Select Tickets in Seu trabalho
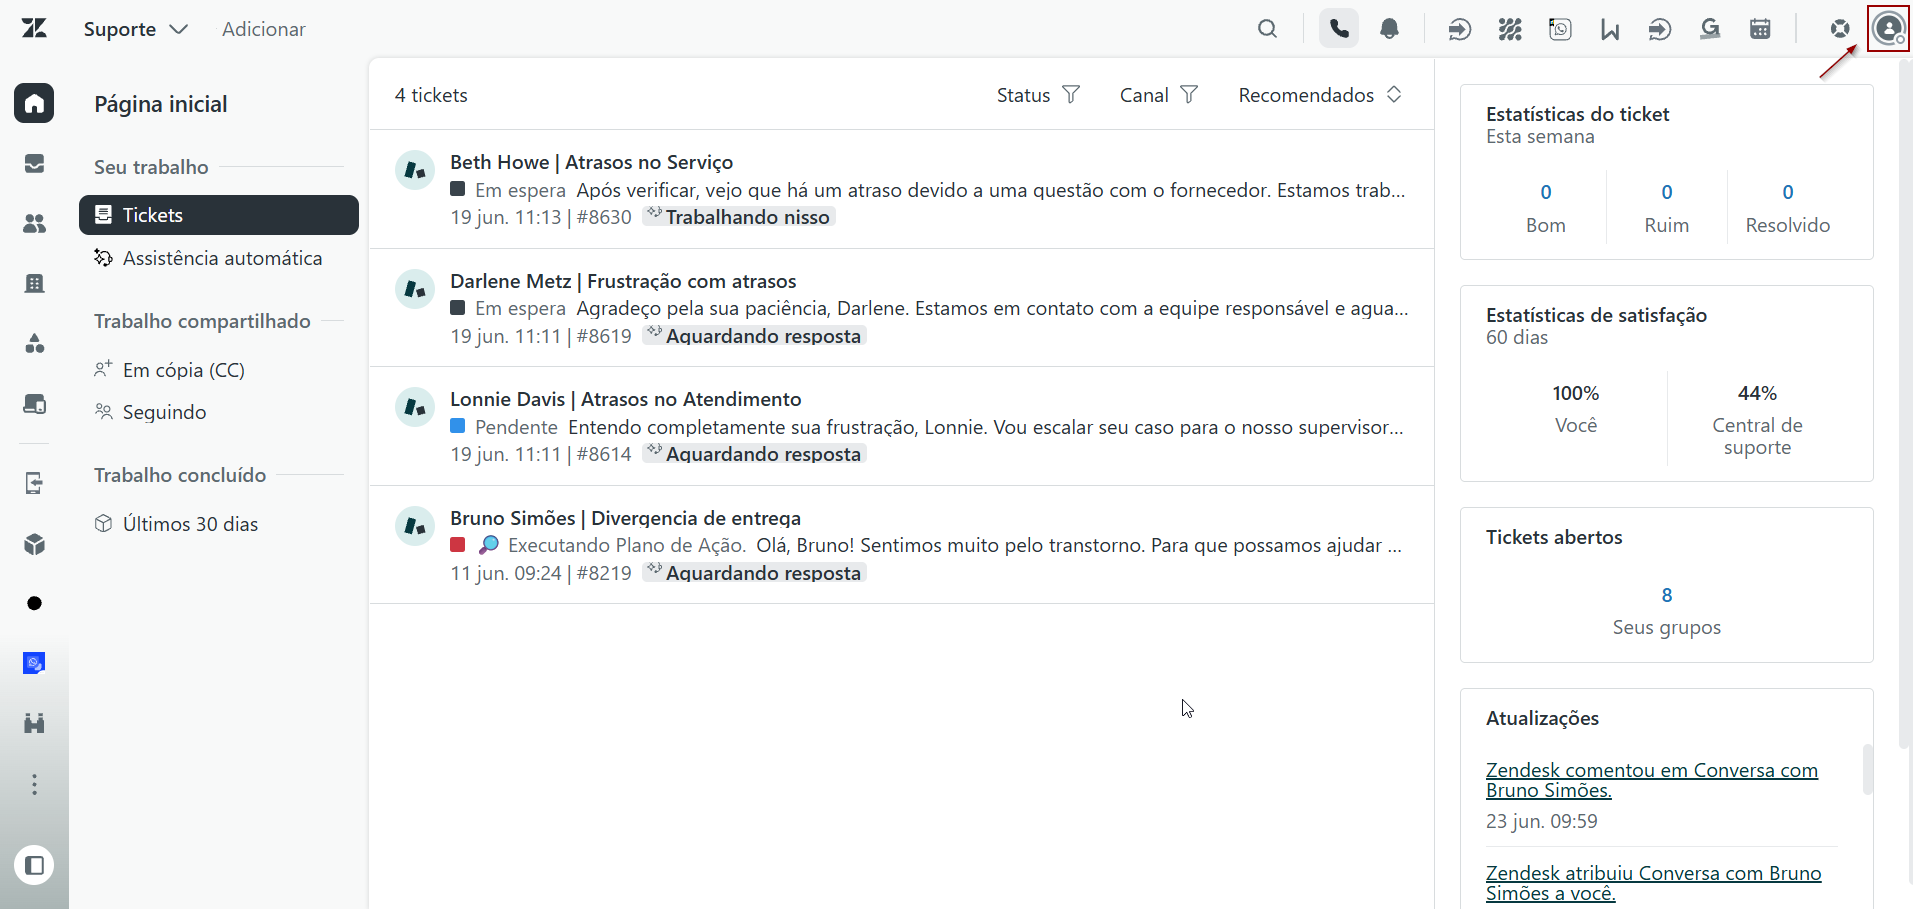 [219, 215]
